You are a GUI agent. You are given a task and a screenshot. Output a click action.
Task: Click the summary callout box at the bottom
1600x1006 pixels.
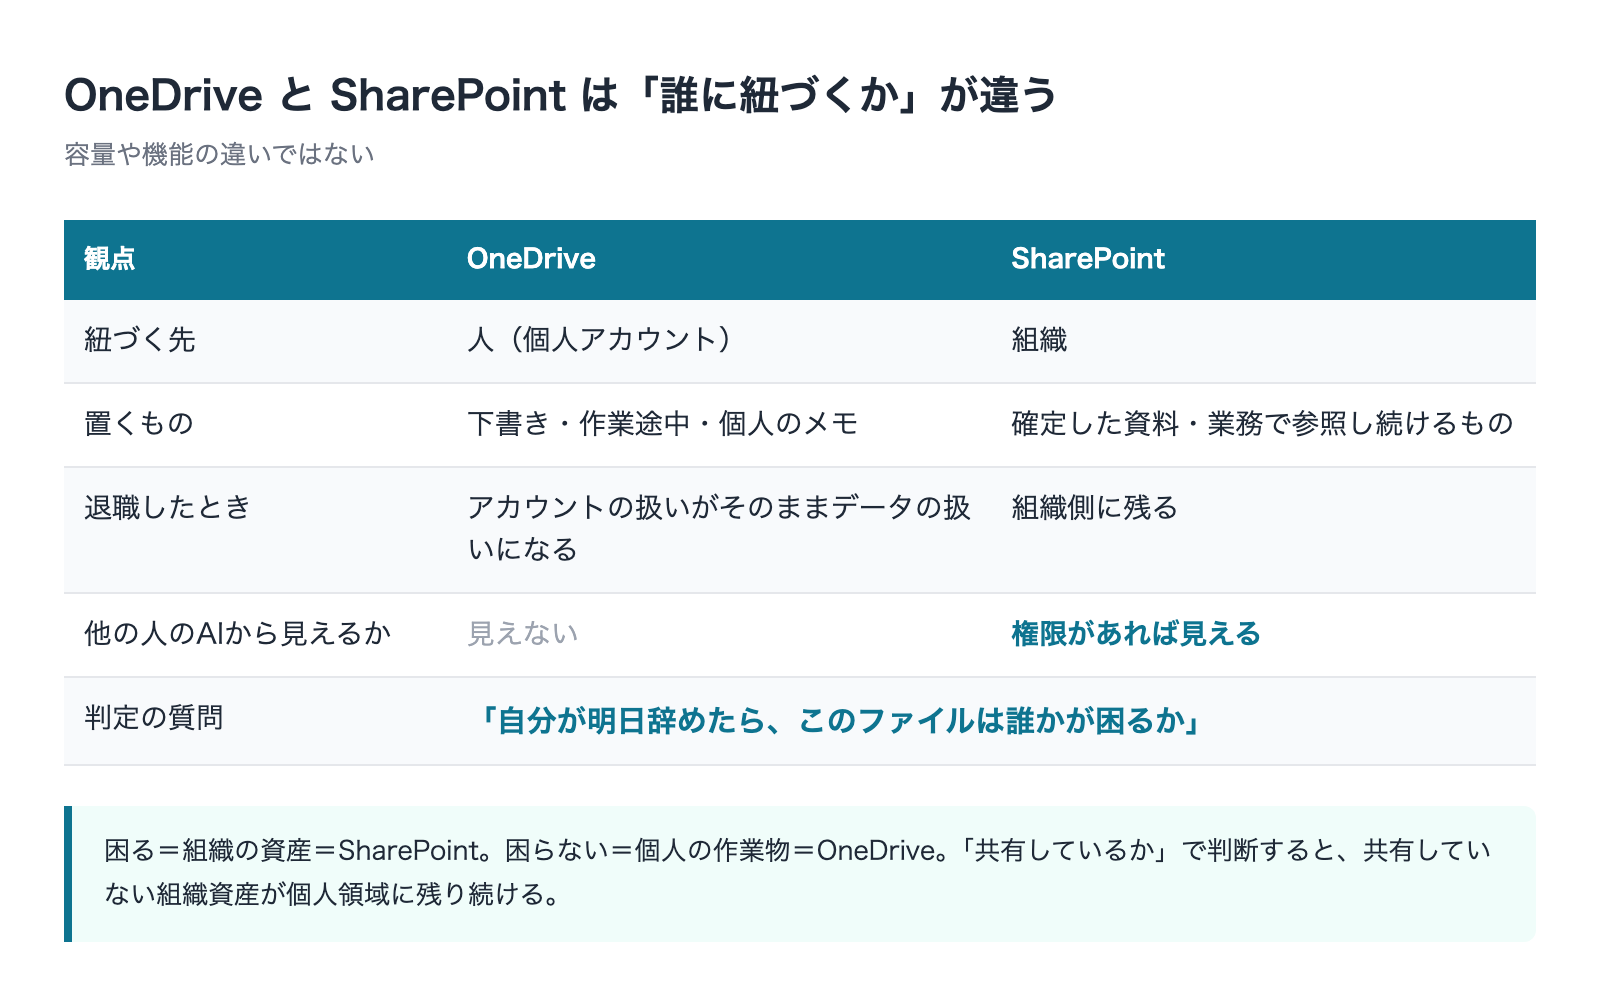coord(800,873)
